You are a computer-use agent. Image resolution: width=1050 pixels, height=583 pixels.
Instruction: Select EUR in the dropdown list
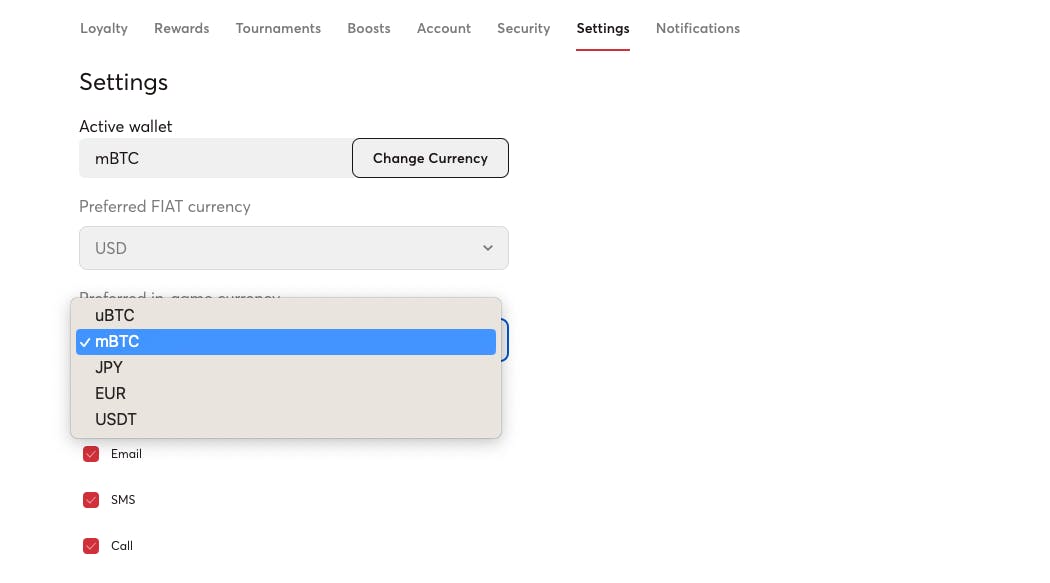point(110,394)
